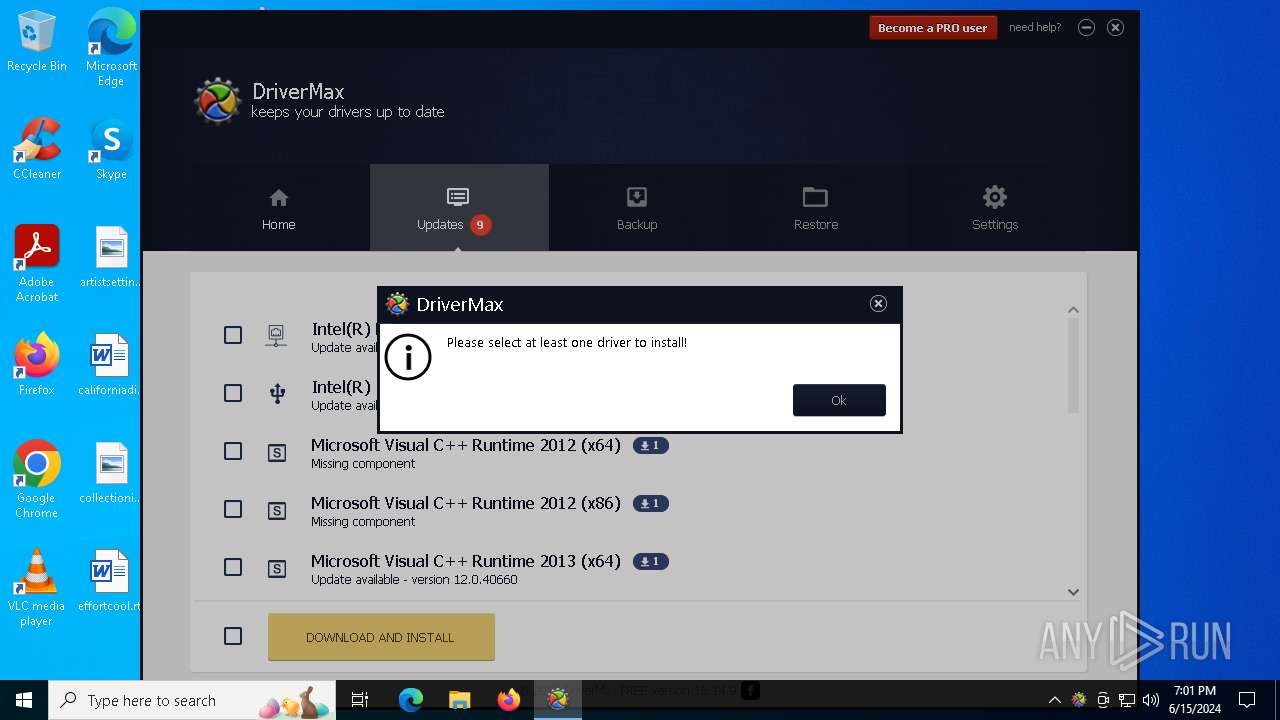
Task: Open the collectioni image file on desktop
Action: click(x=111, y=473)
